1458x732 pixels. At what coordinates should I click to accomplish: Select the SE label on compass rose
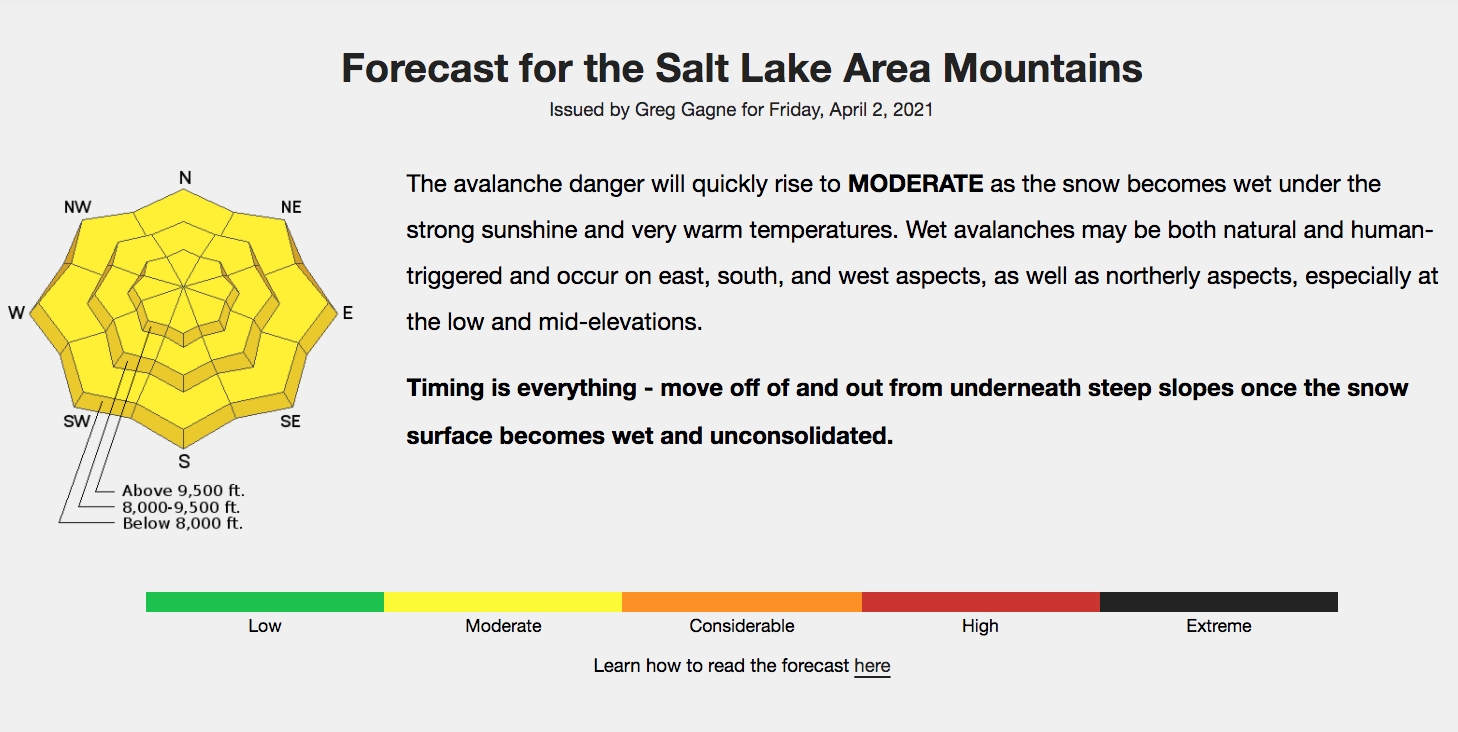(x=290, y=421)
